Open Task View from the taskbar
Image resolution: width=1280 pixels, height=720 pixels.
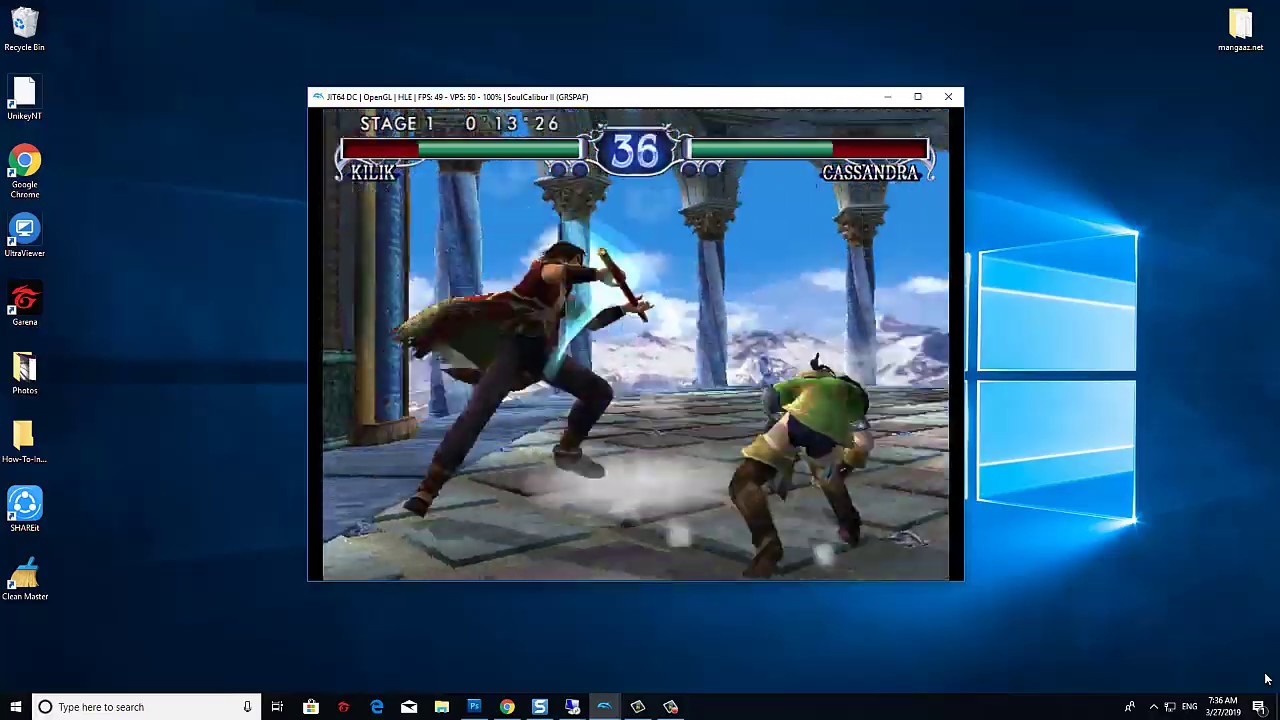click(277, 707)
